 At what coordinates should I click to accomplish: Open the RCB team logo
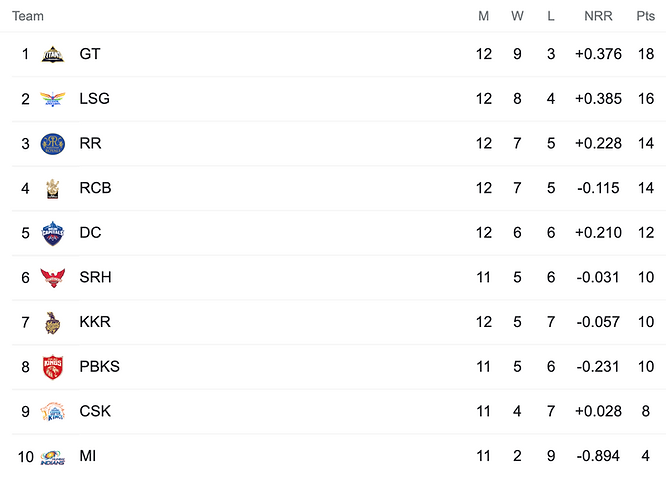click(x=53, y=189)
